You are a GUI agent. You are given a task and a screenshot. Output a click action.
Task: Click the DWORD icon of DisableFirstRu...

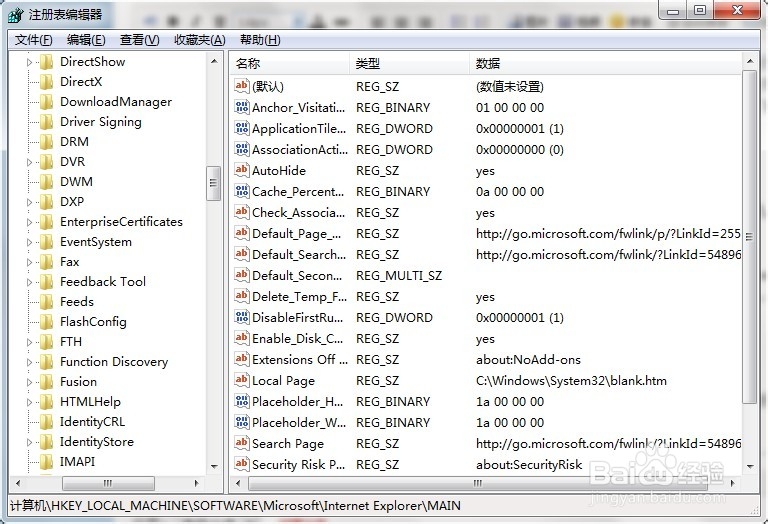pos(242,317)
